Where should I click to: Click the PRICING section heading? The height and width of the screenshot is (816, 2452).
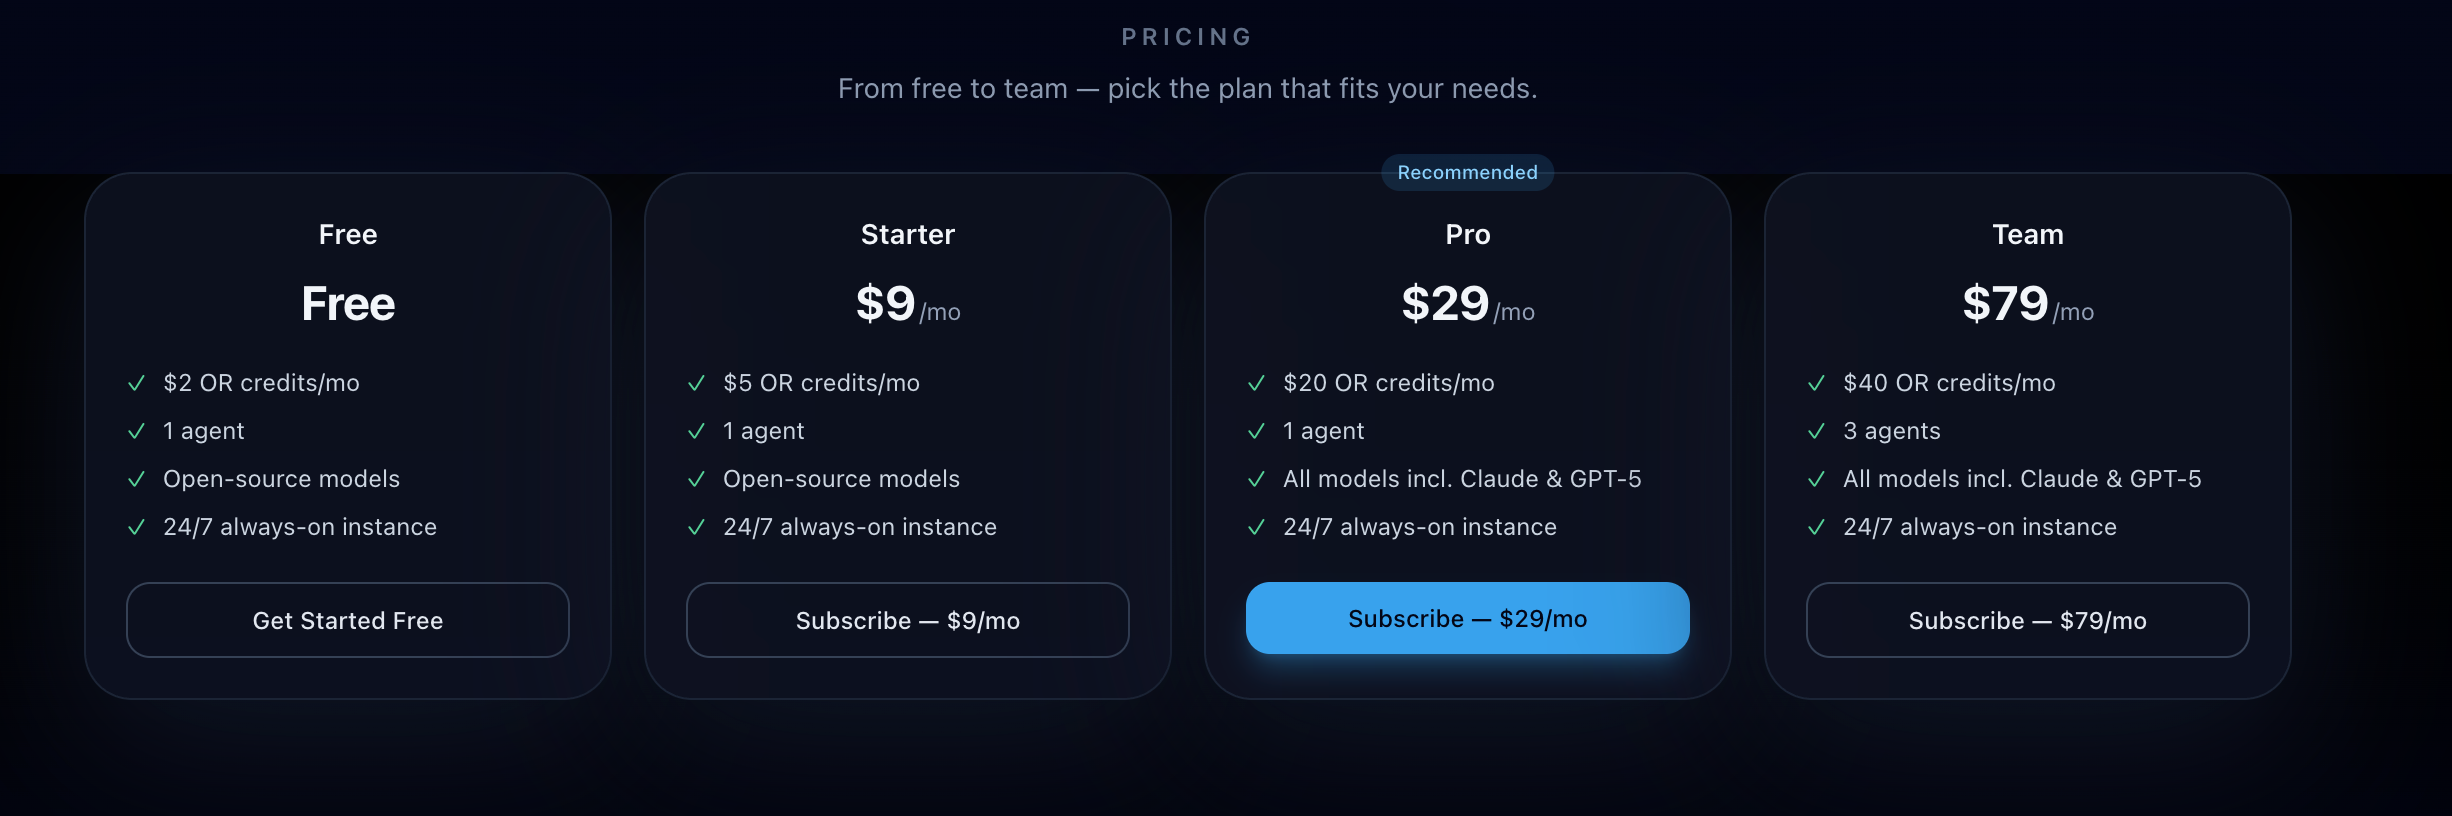(x=1187, y=37)
